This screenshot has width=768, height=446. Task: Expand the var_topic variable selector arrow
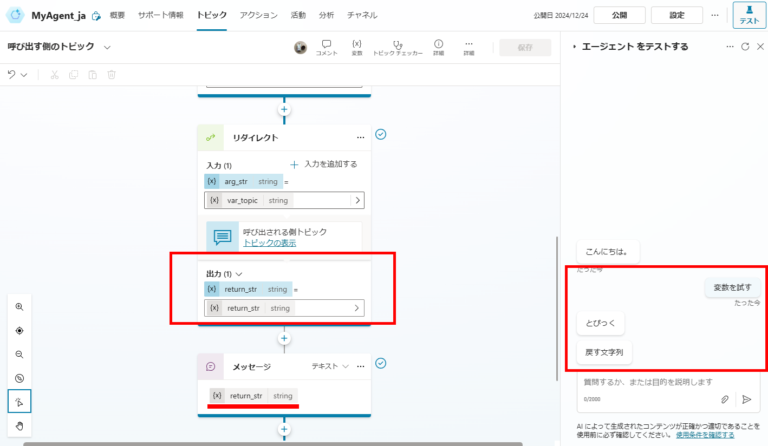coord(358,200)
